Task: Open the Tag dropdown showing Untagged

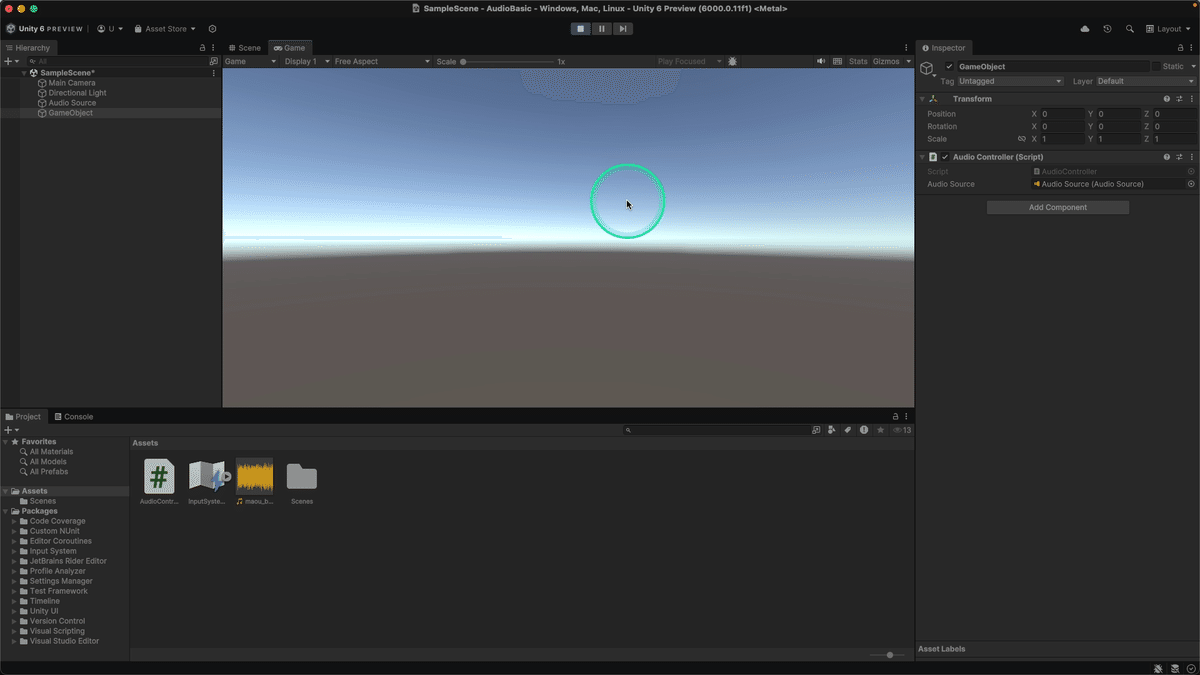Action: [x=1008, y=81]
